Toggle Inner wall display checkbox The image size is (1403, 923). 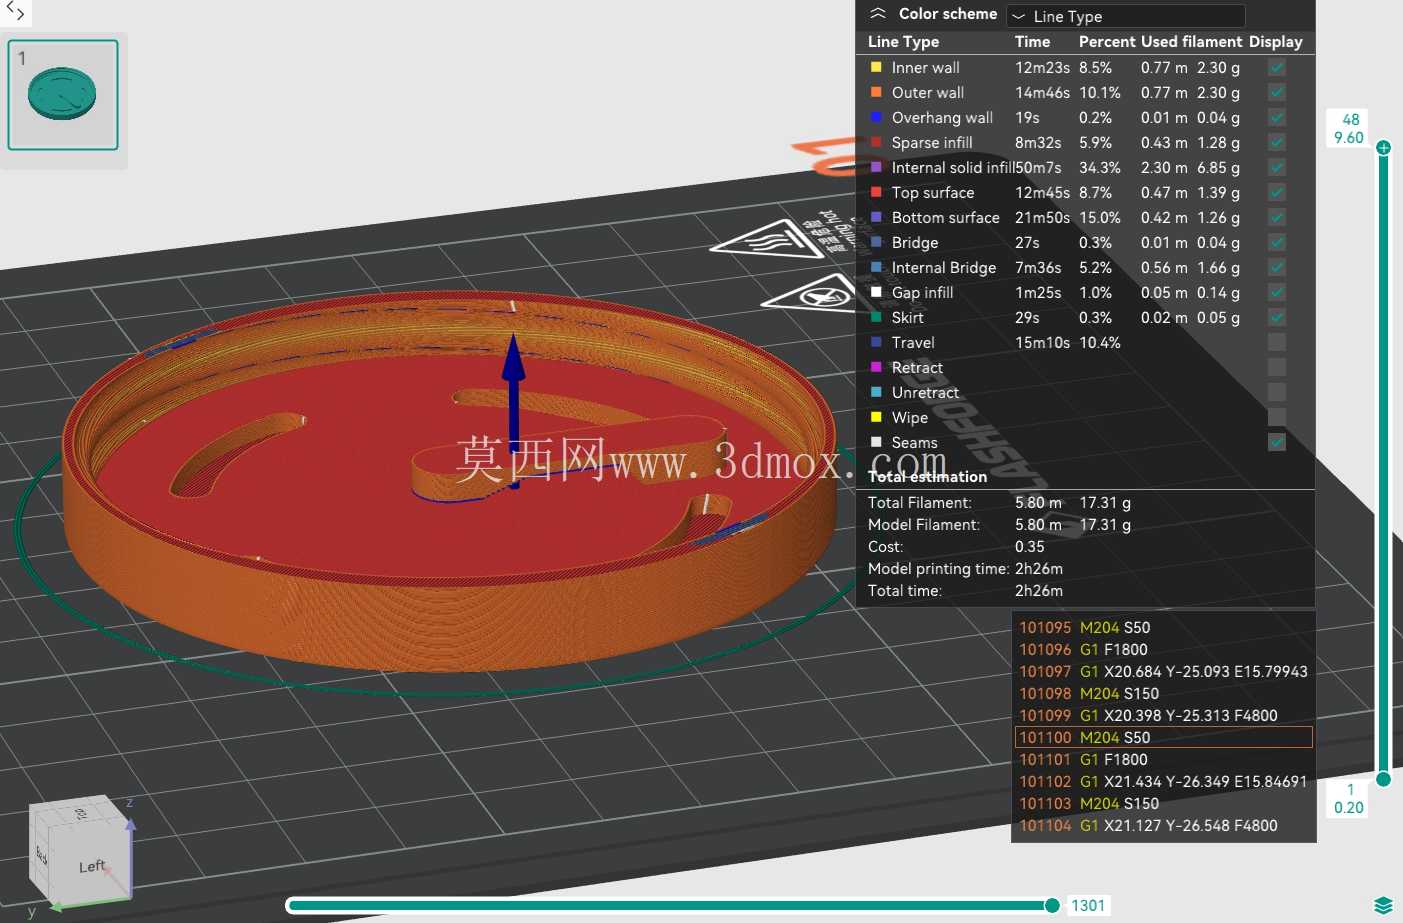click(x=1277, y=67)
